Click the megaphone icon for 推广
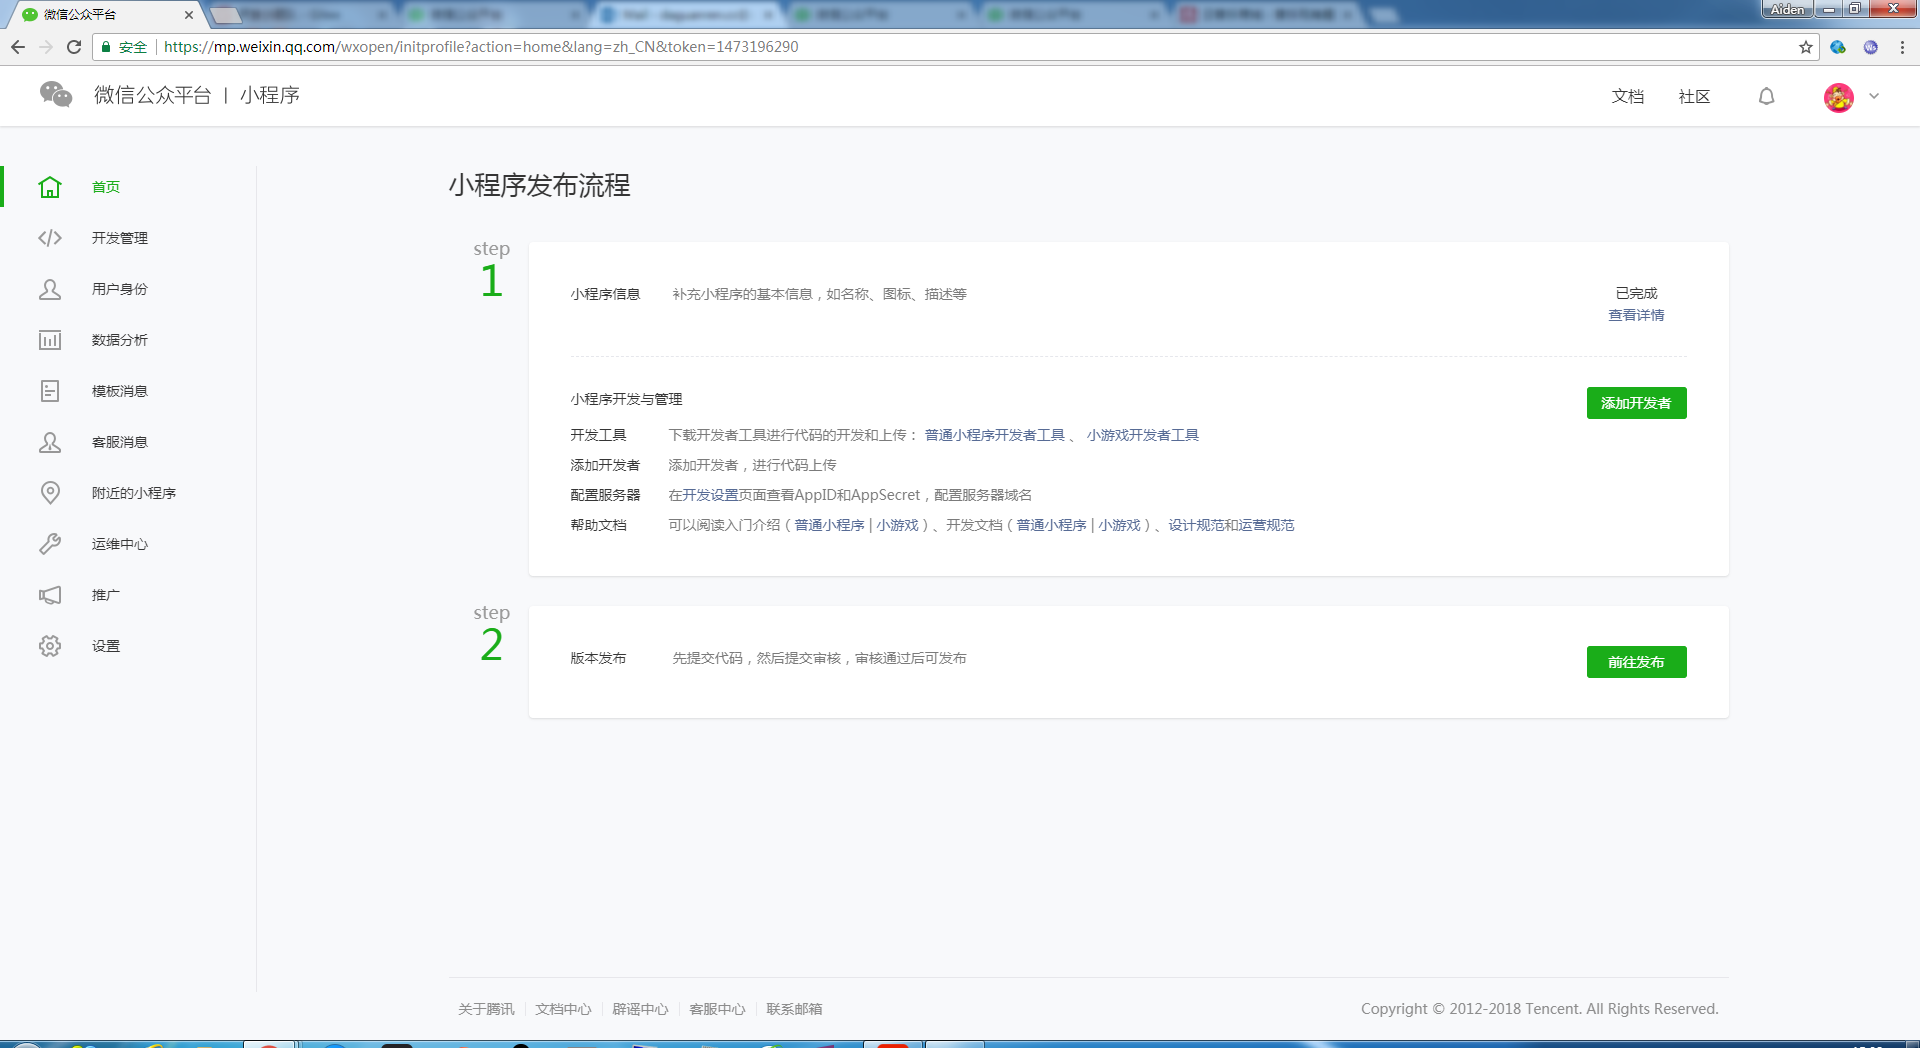The width and height of the screenshot is (1920, 1048). 50,595
